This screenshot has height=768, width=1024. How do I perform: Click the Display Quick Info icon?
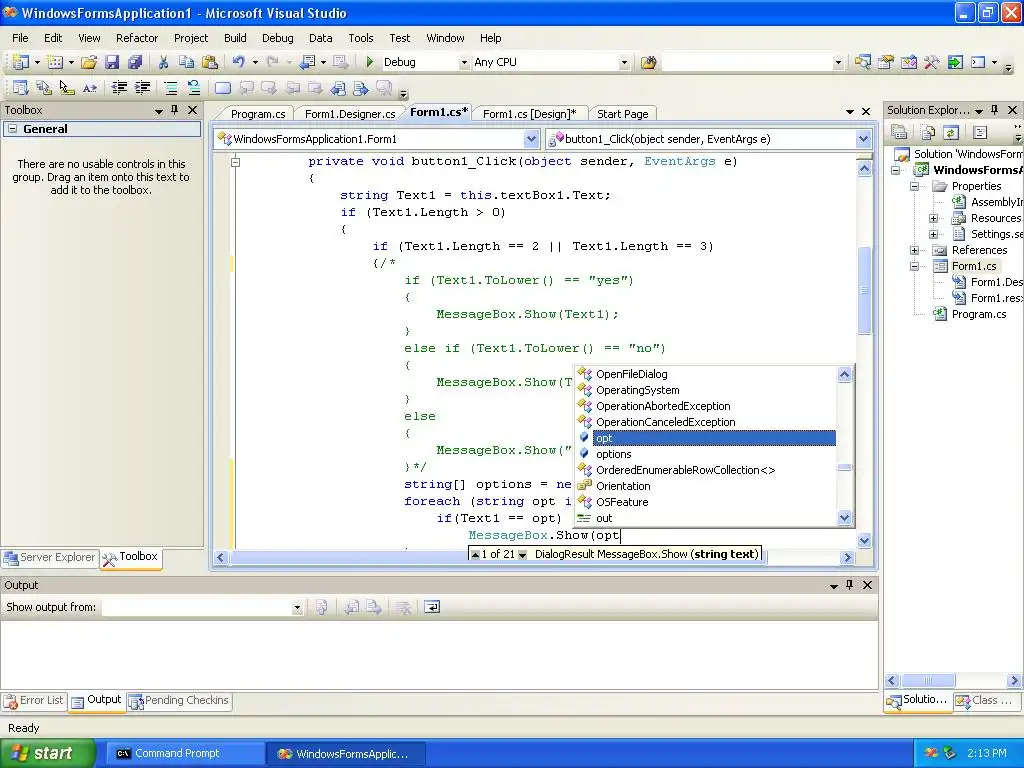click(66, 88)
